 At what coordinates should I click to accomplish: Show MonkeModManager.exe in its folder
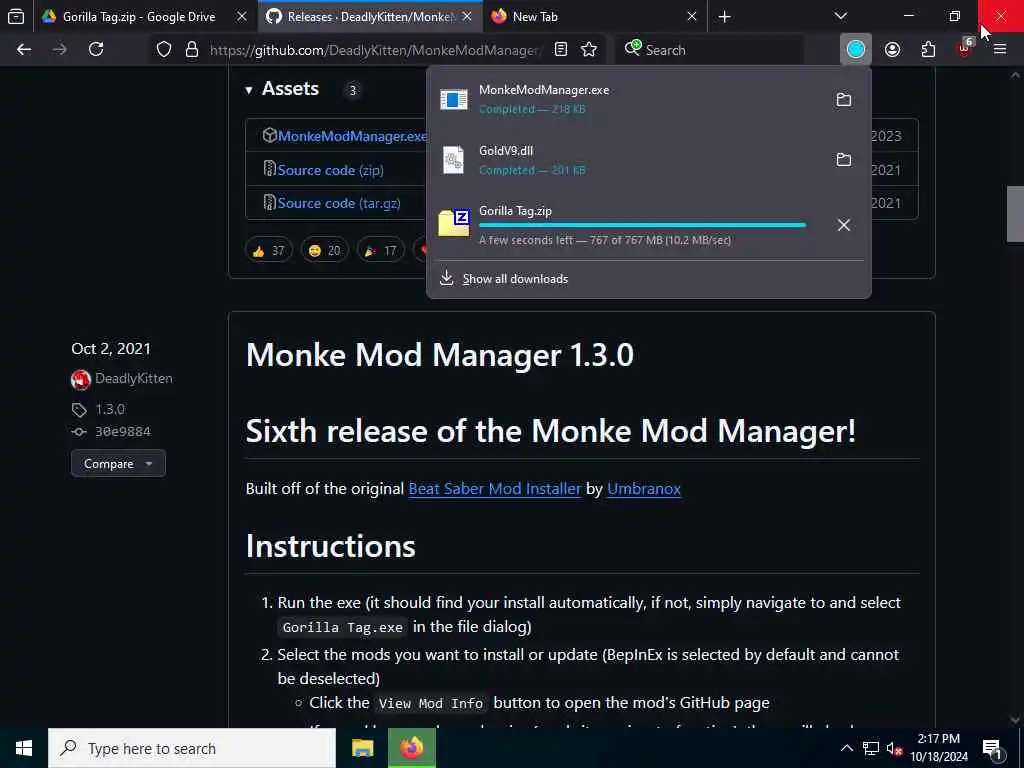pos(844,99)
